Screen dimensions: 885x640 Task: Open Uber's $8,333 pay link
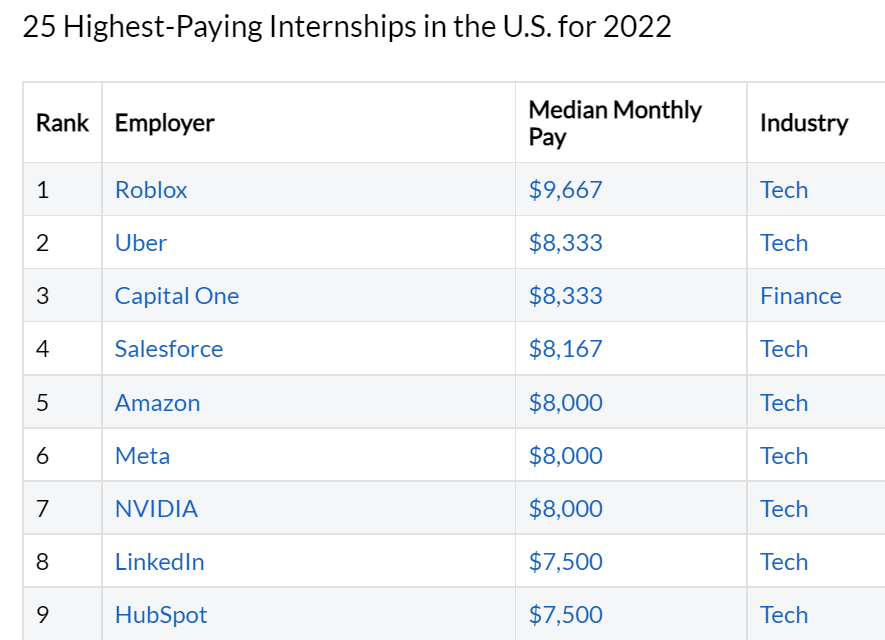(x=565, y=243)
